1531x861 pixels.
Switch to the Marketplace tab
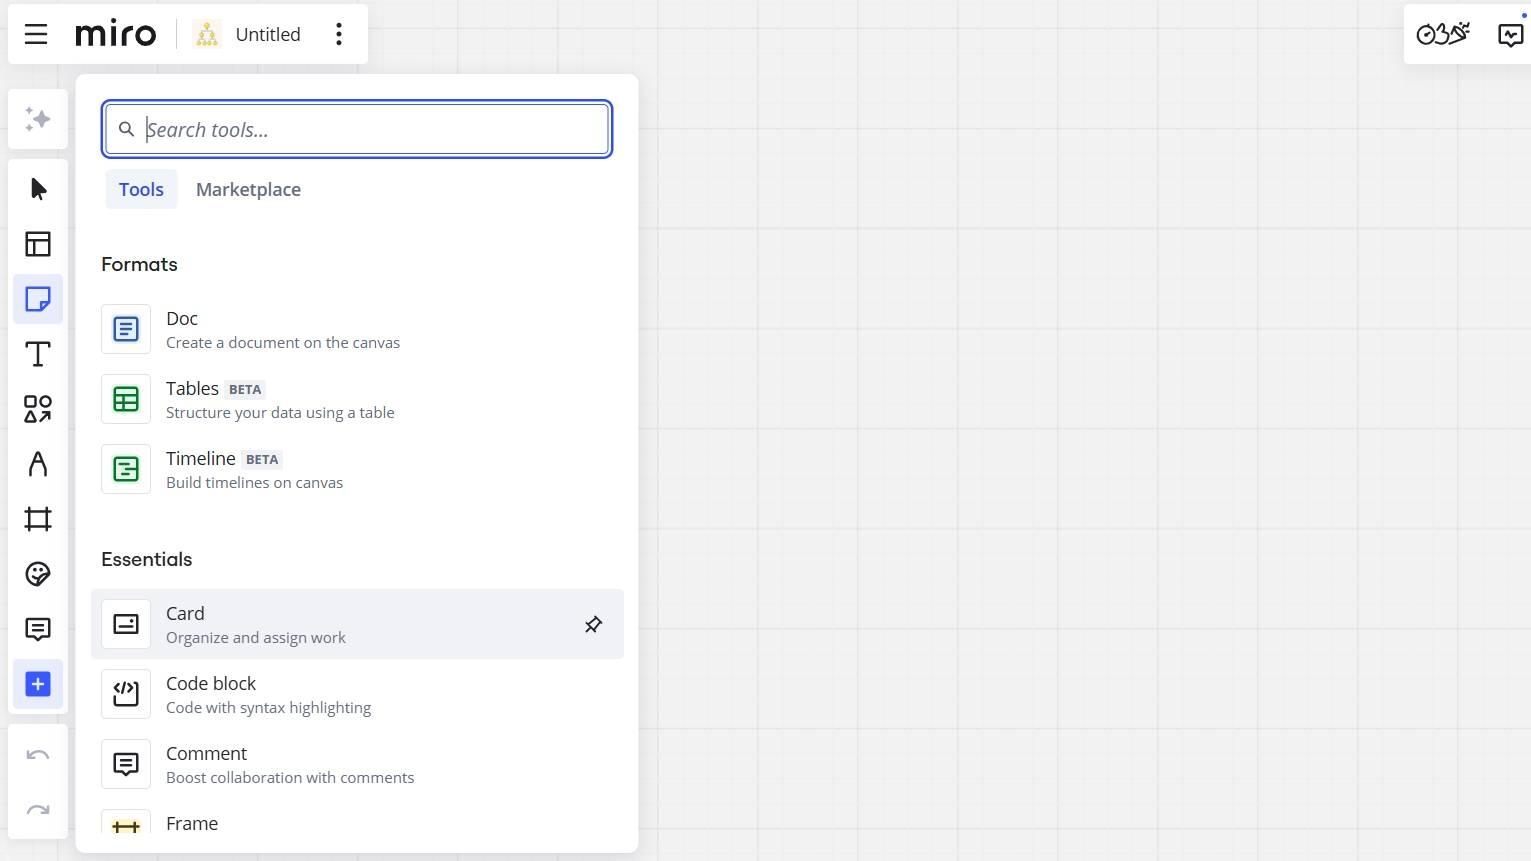tap(248, 189)
